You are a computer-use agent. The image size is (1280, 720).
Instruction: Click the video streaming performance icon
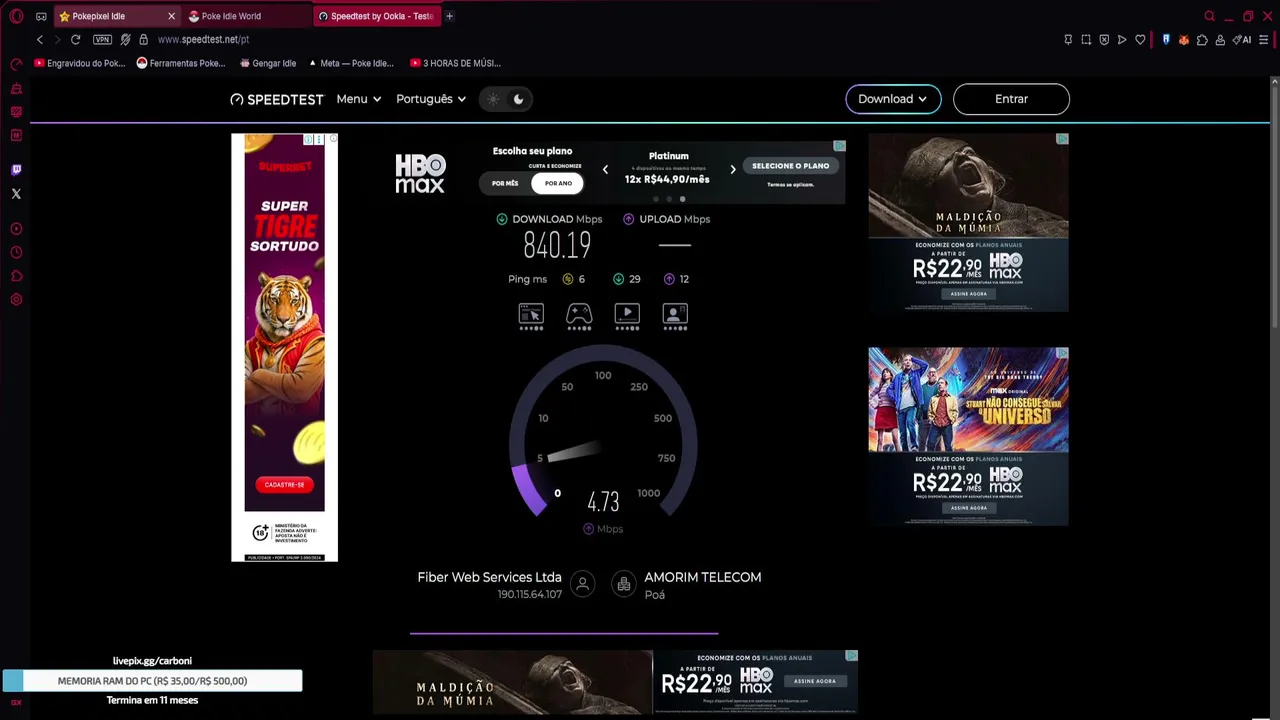coord(627,316)
